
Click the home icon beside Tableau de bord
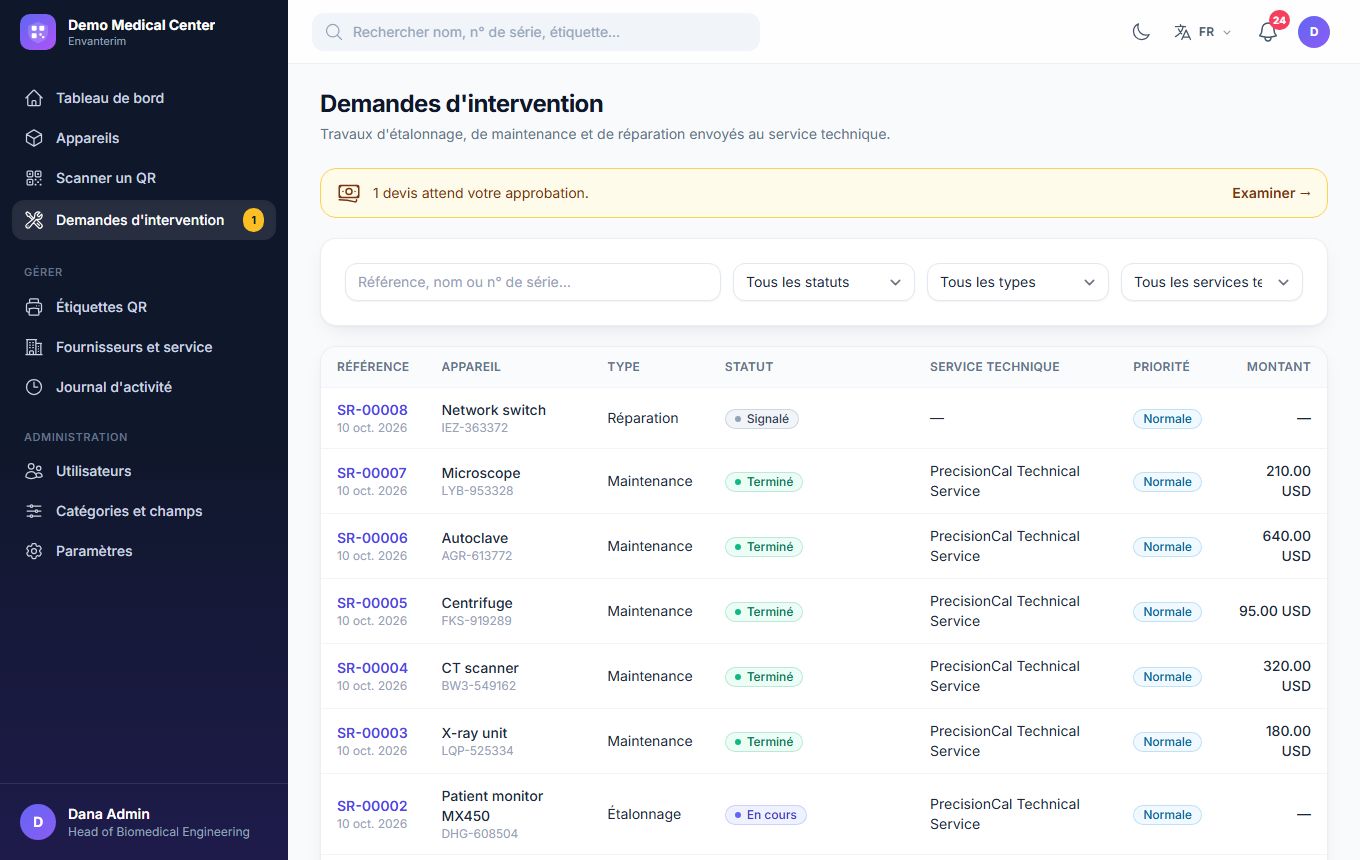point(34,98)
